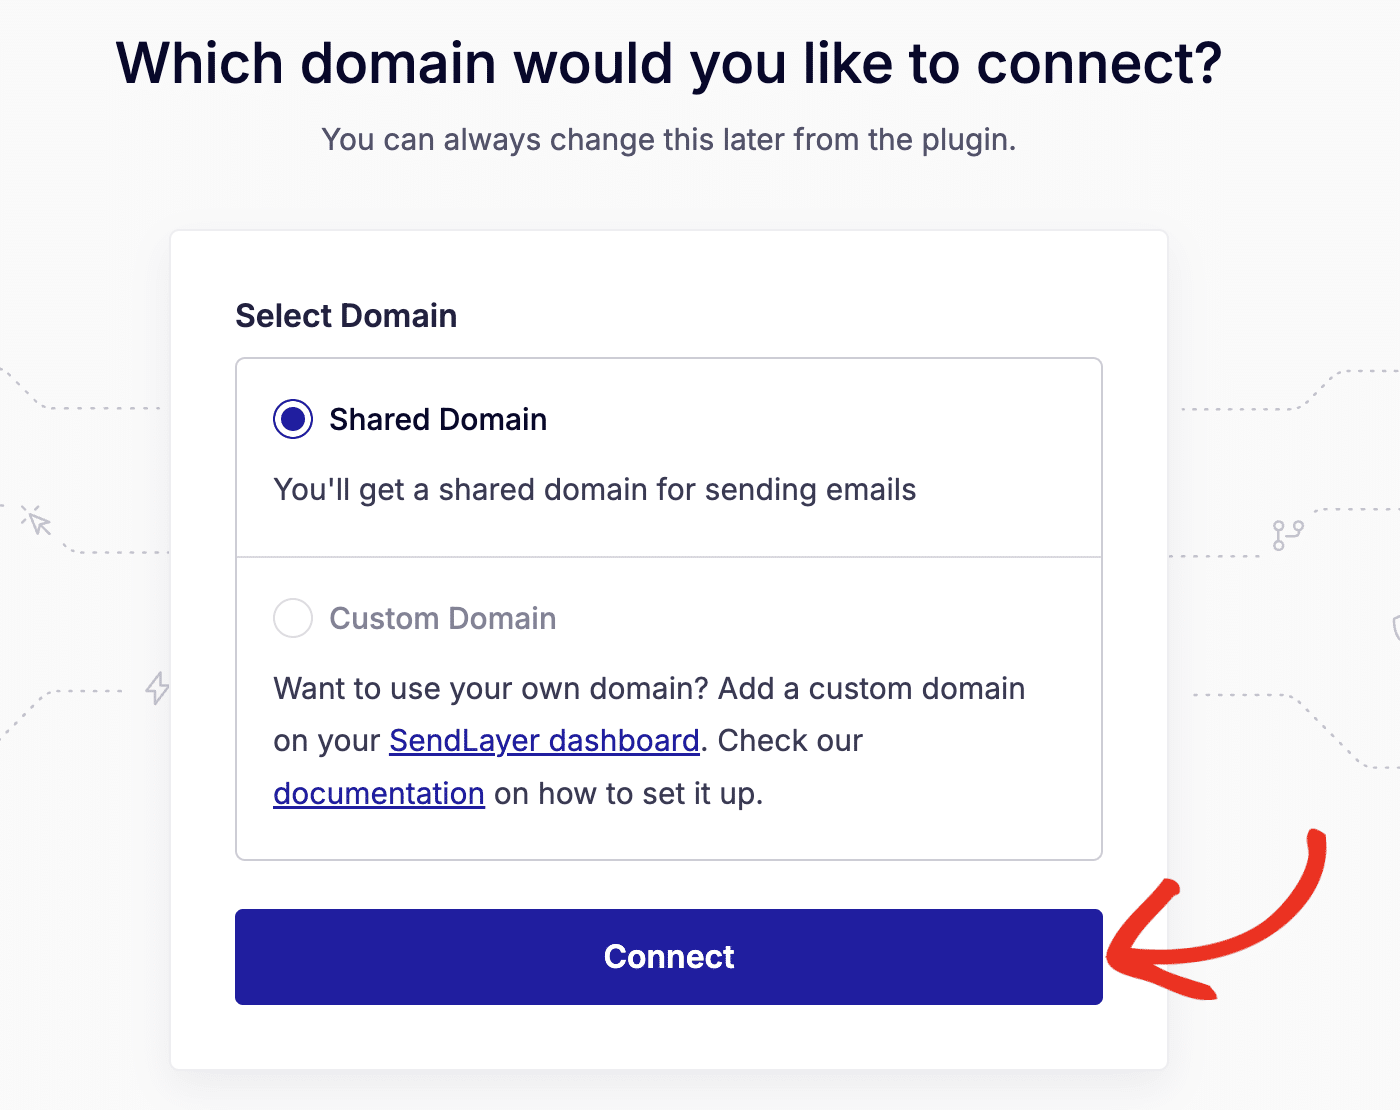Screen dimensions: 1400x1110
Task: Click the Shared Domain label text
Action: pos(437,419)
